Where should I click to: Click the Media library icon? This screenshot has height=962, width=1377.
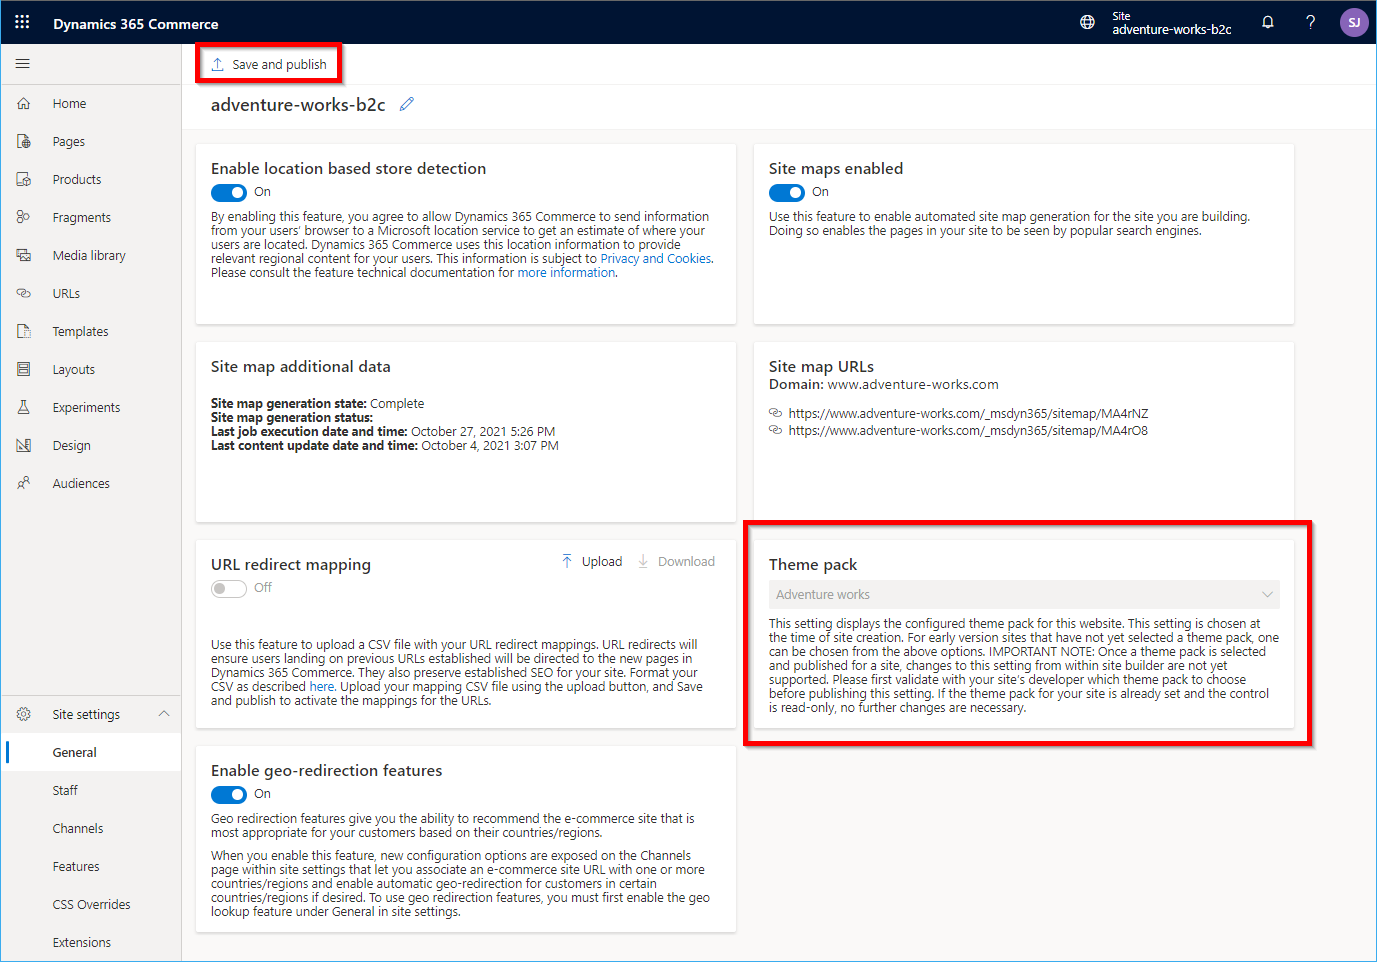tap(24, 256)
